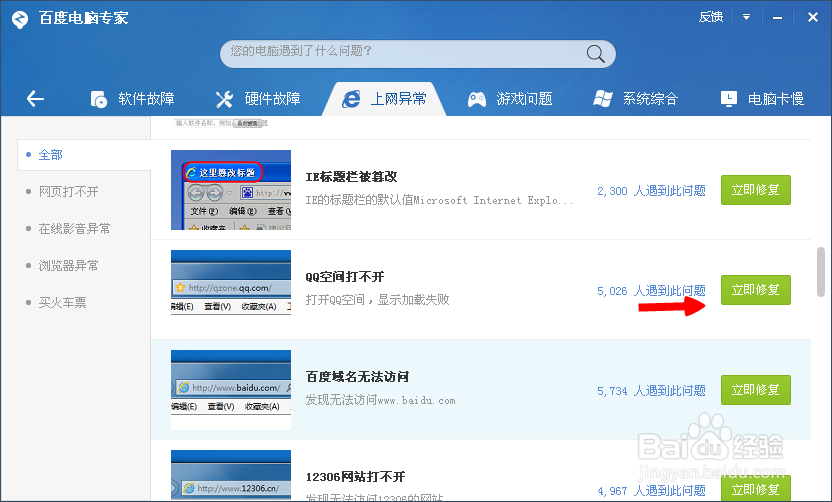The image size is (832, 502).
Task: Click the 12306网站打不开 title
Action: tap(356, 477)
